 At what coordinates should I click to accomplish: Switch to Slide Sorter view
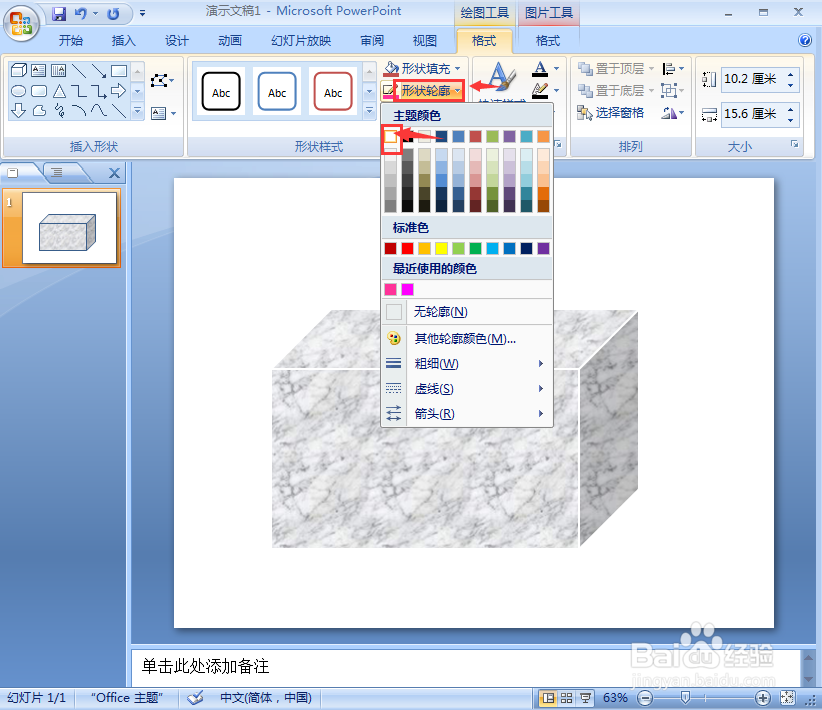pyautogui.click(x=567, y=698)
